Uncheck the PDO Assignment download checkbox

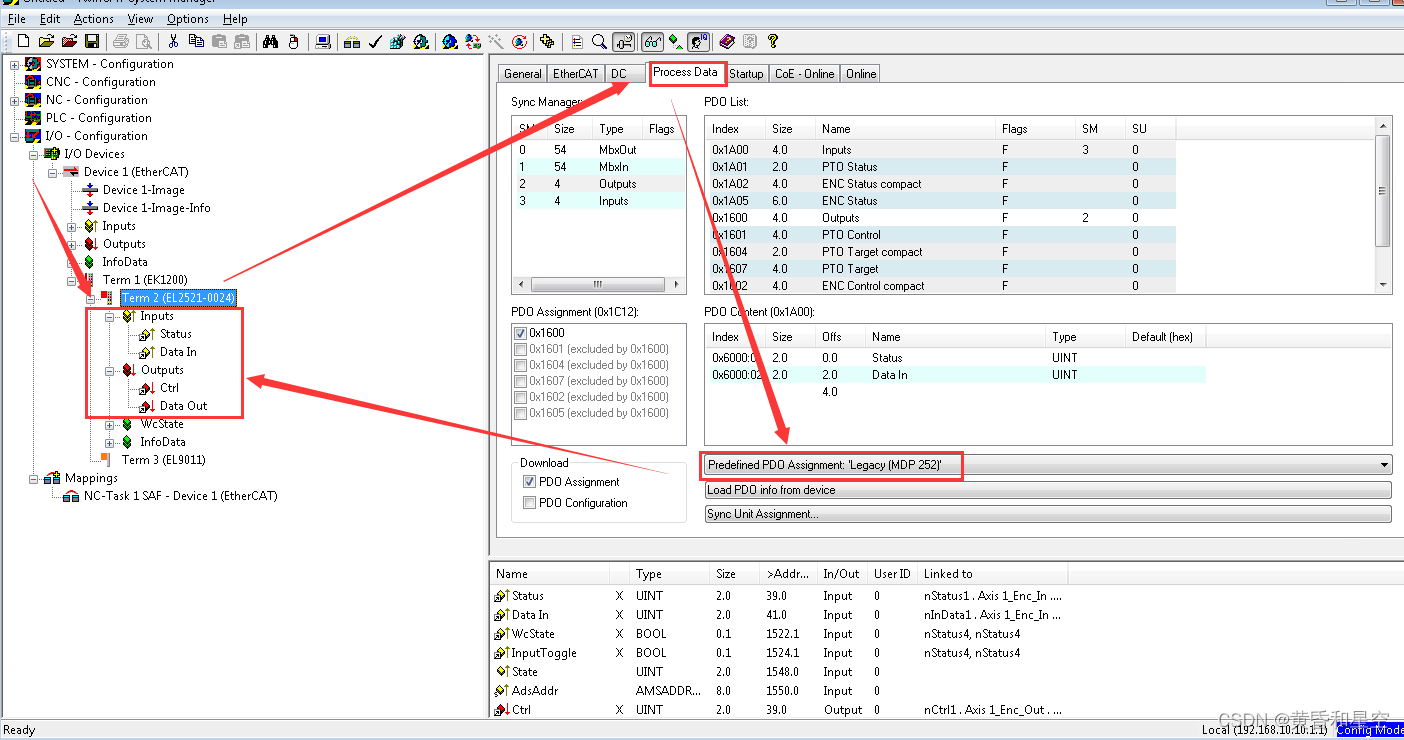point(529,482)
